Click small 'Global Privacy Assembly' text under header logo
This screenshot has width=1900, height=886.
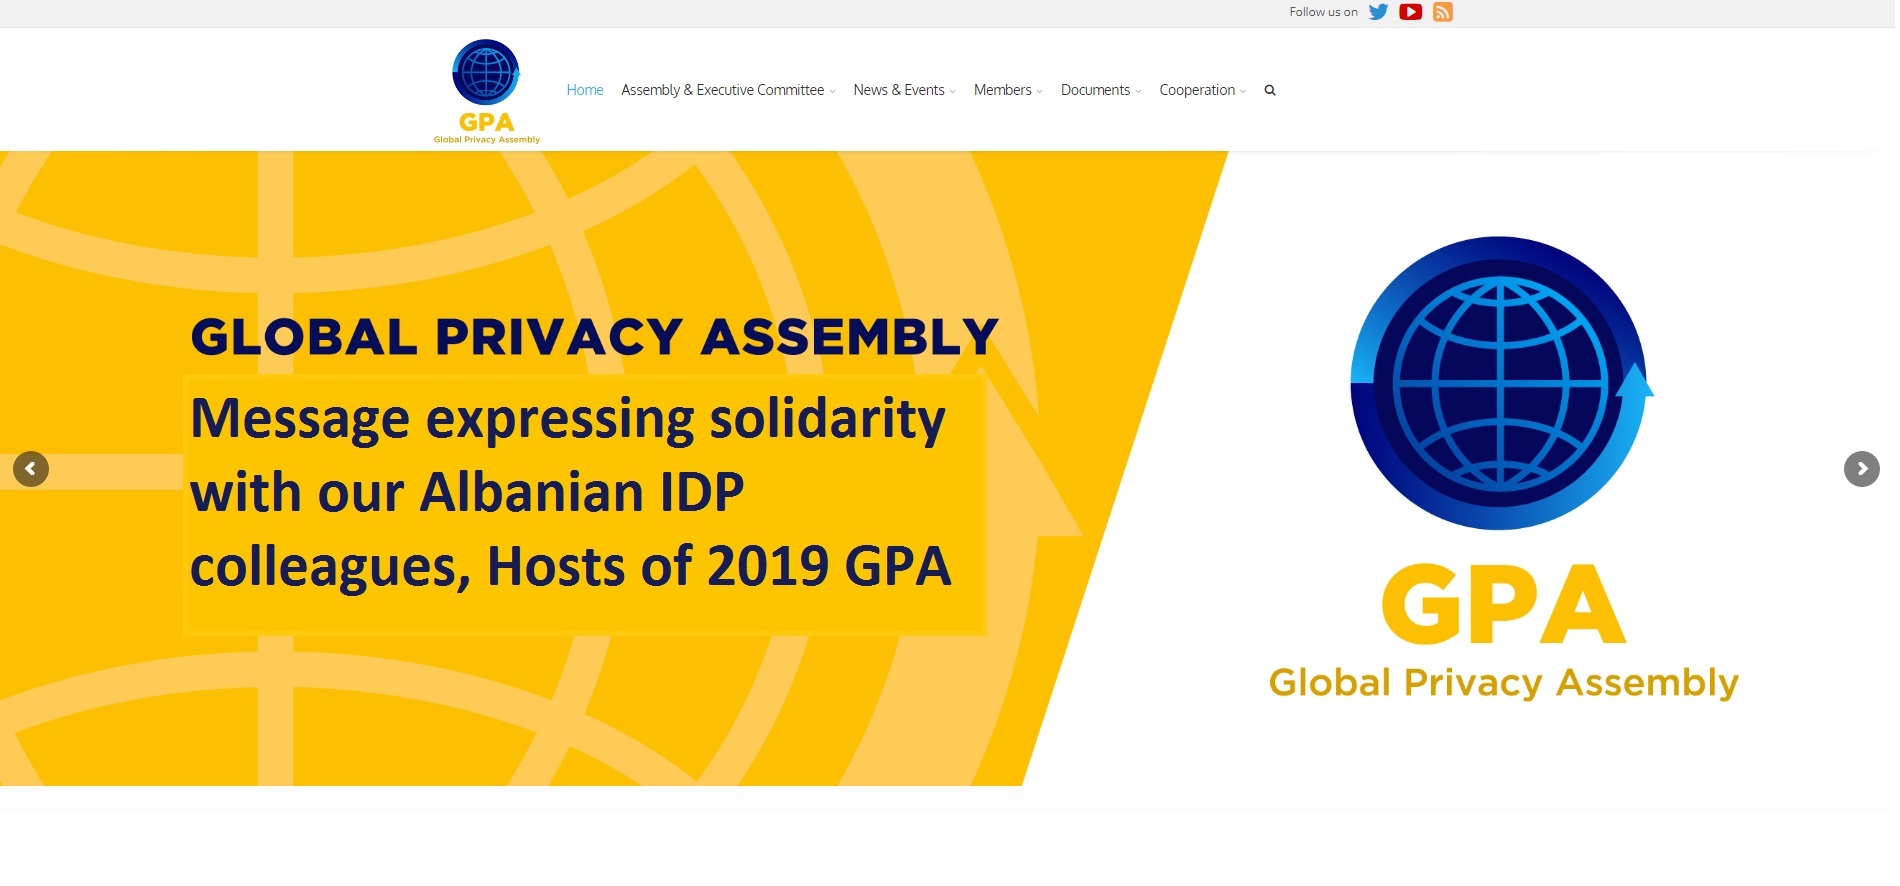[x=487, y=140]
